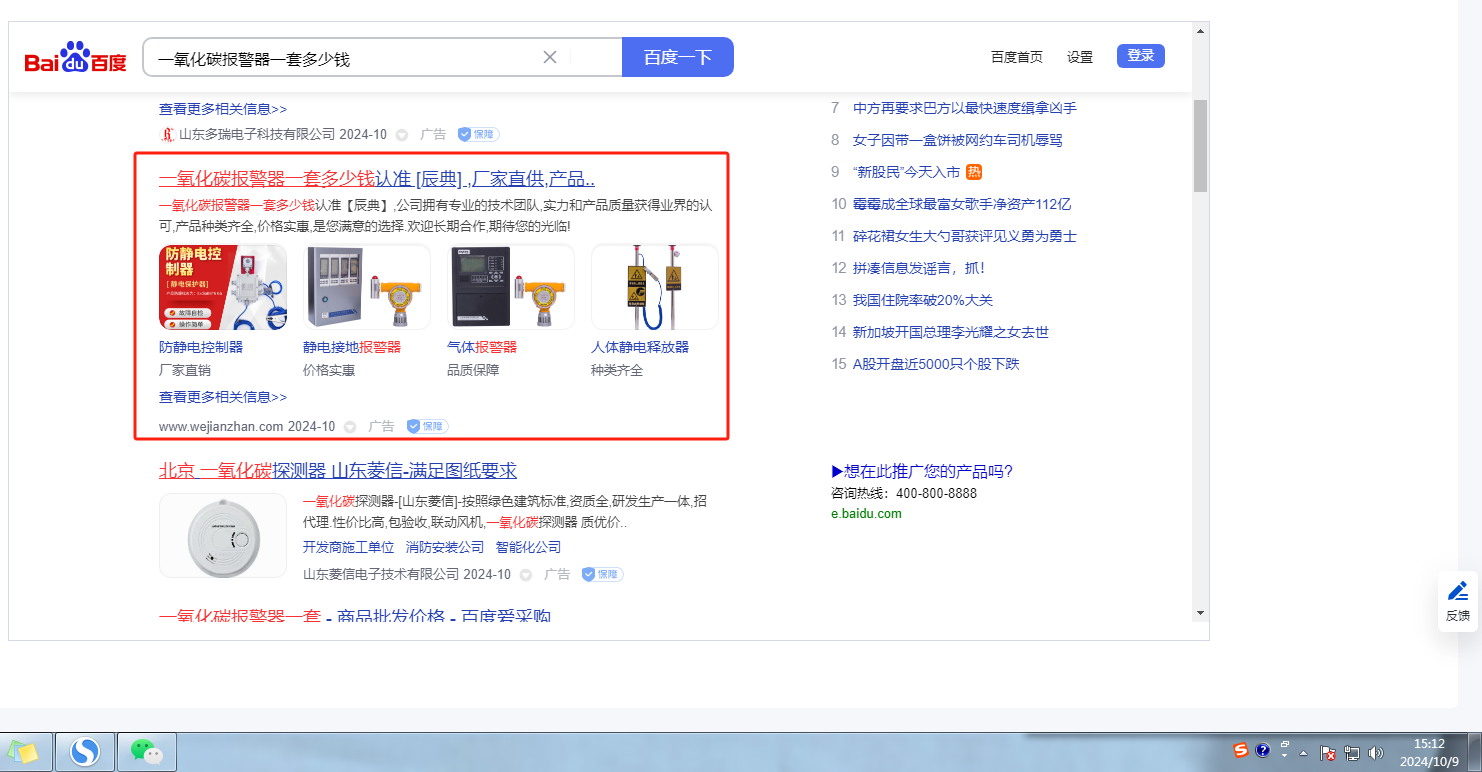The height and width of the screenshot is (772, 1482).
Task: Open result title 北京 一氧化碳探测器 山东菱信
Action: (x=338, y=471)
